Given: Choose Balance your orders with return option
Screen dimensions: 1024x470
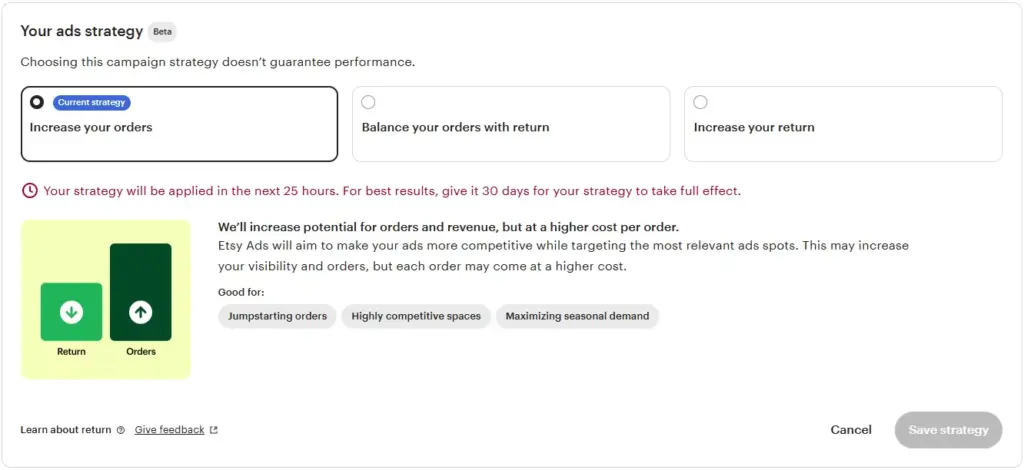Looking at the screenshot, I should coord(368,102).
